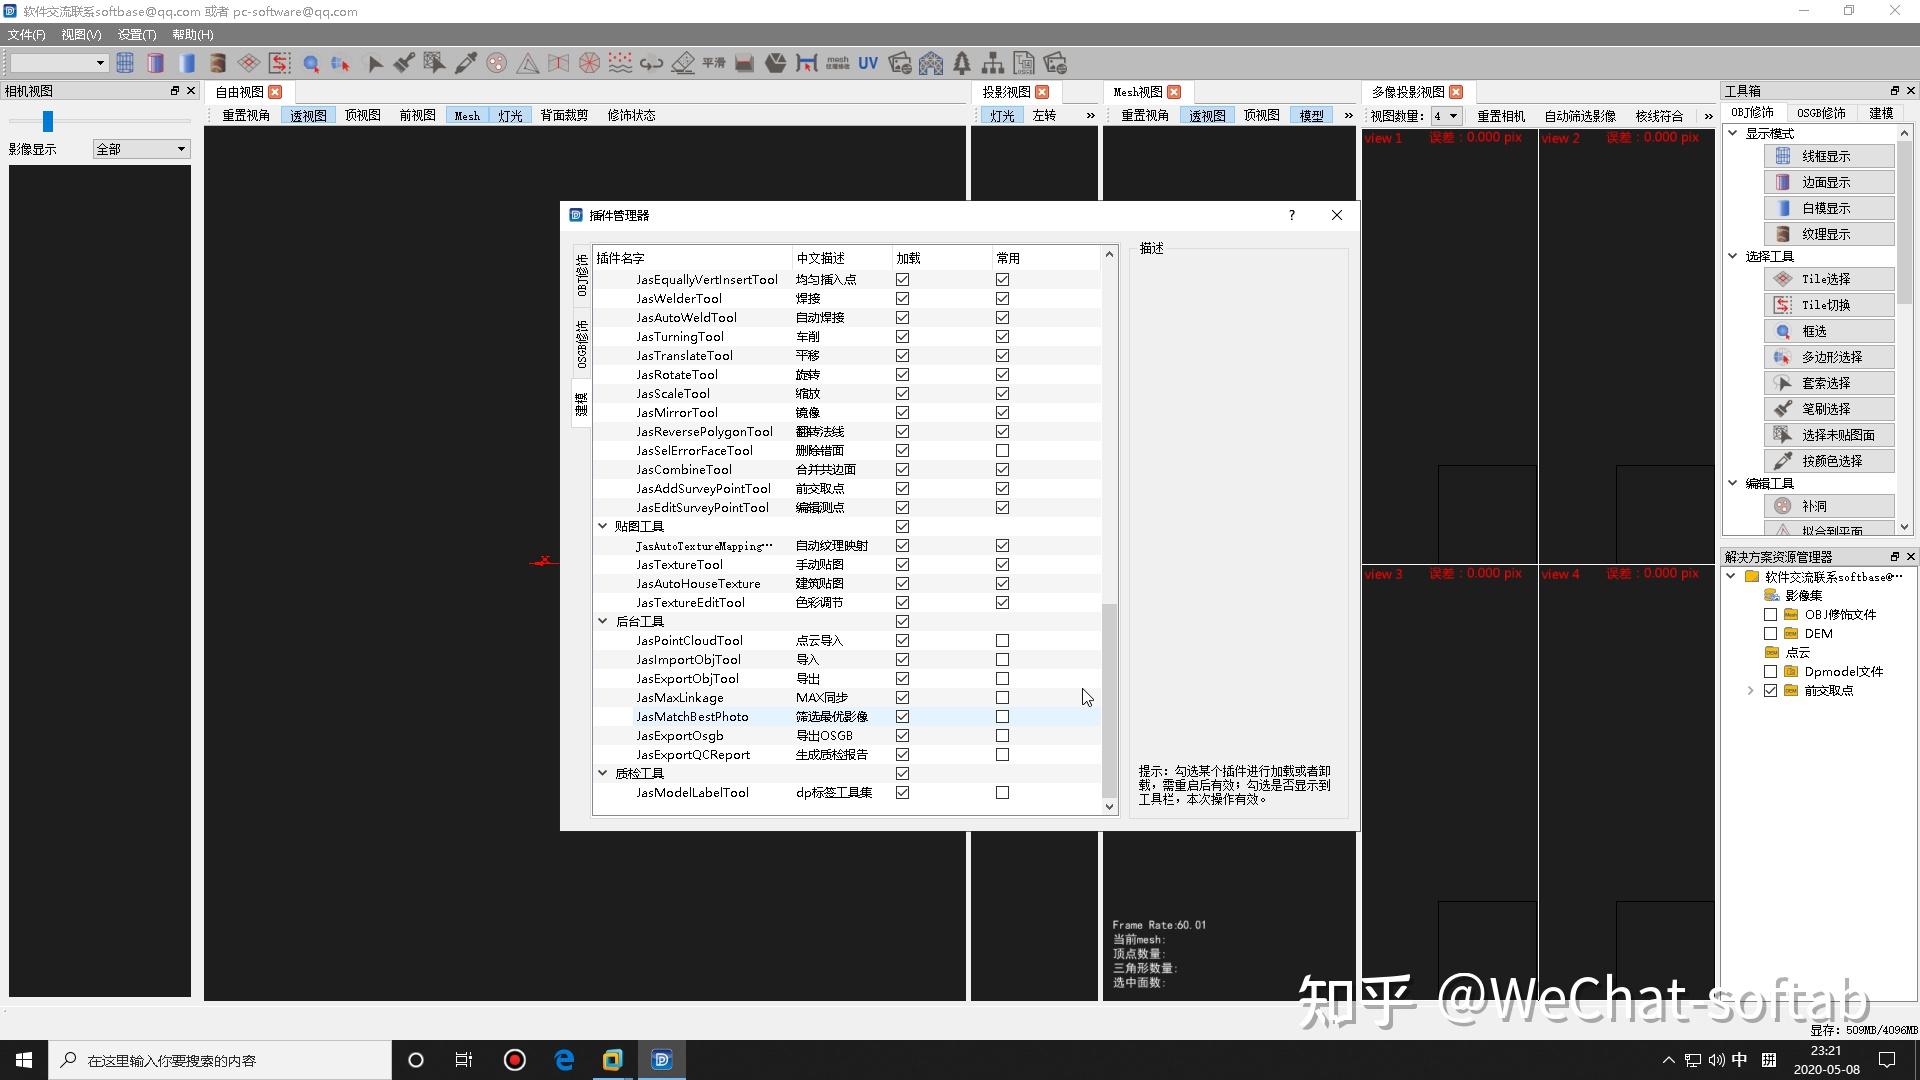Uncheck 加载 checkbox for JasPointCloudTool
This screenshot has height=1080, width=1920.
tap(902, 641)
